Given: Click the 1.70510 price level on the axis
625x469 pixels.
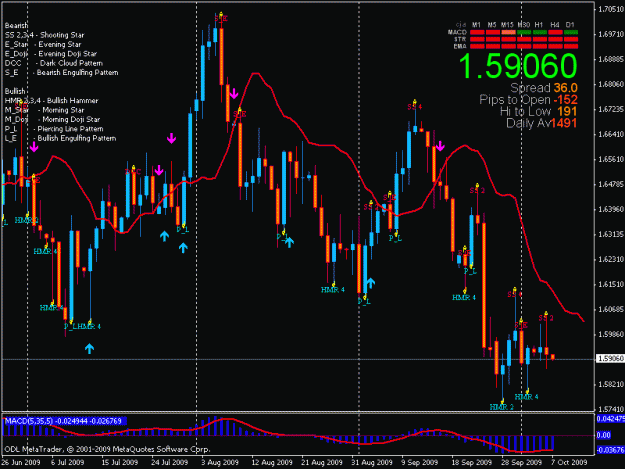Looking at the screenshot, I should coord(611,9).
